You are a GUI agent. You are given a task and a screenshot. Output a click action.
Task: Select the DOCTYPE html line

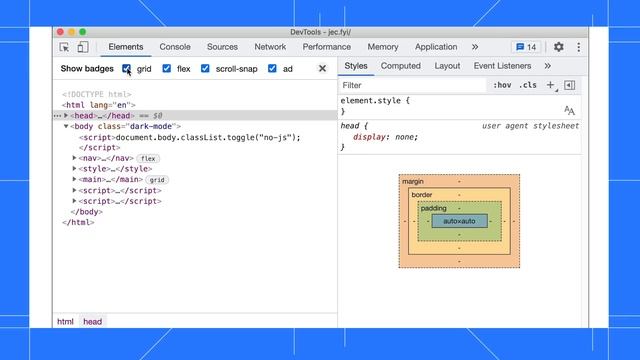(x=96, y=94)
